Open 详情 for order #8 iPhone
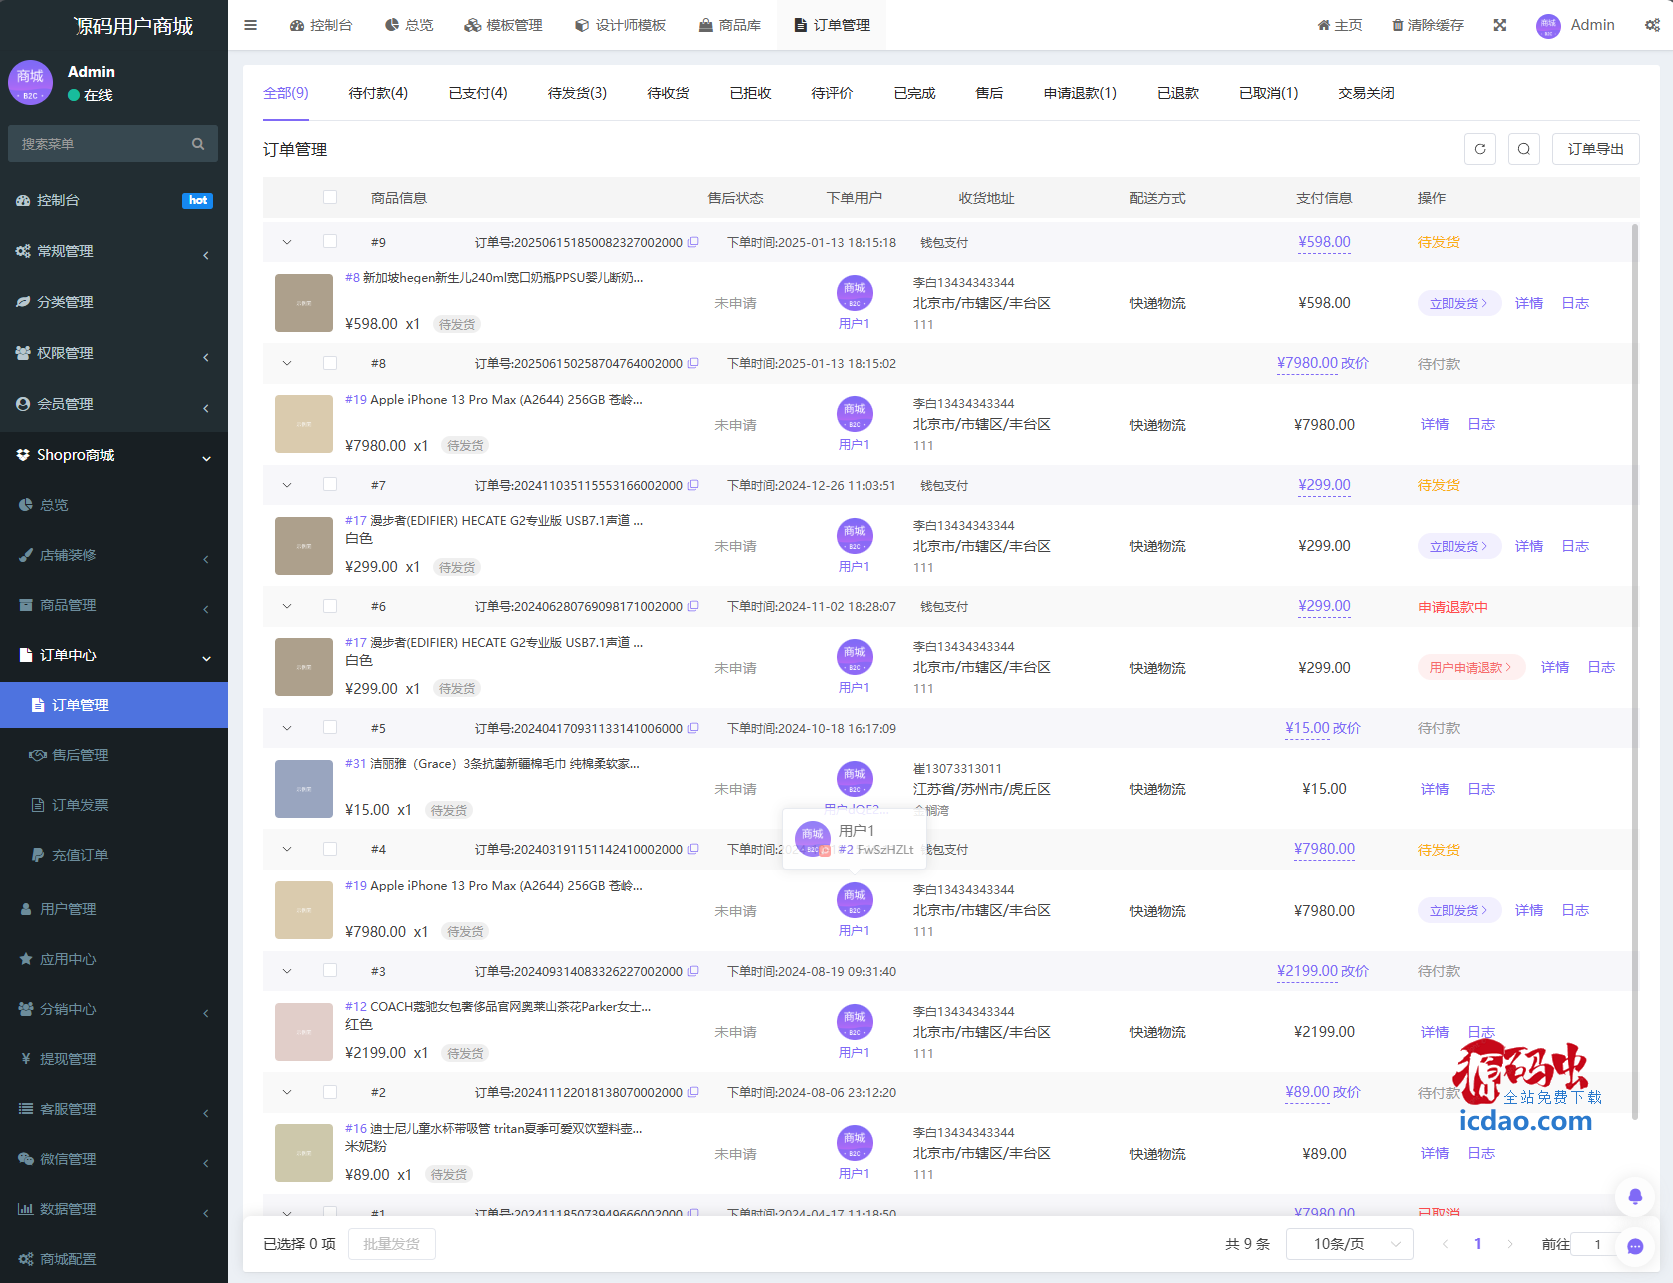1673x1283 pixels. coord(1435,425)
